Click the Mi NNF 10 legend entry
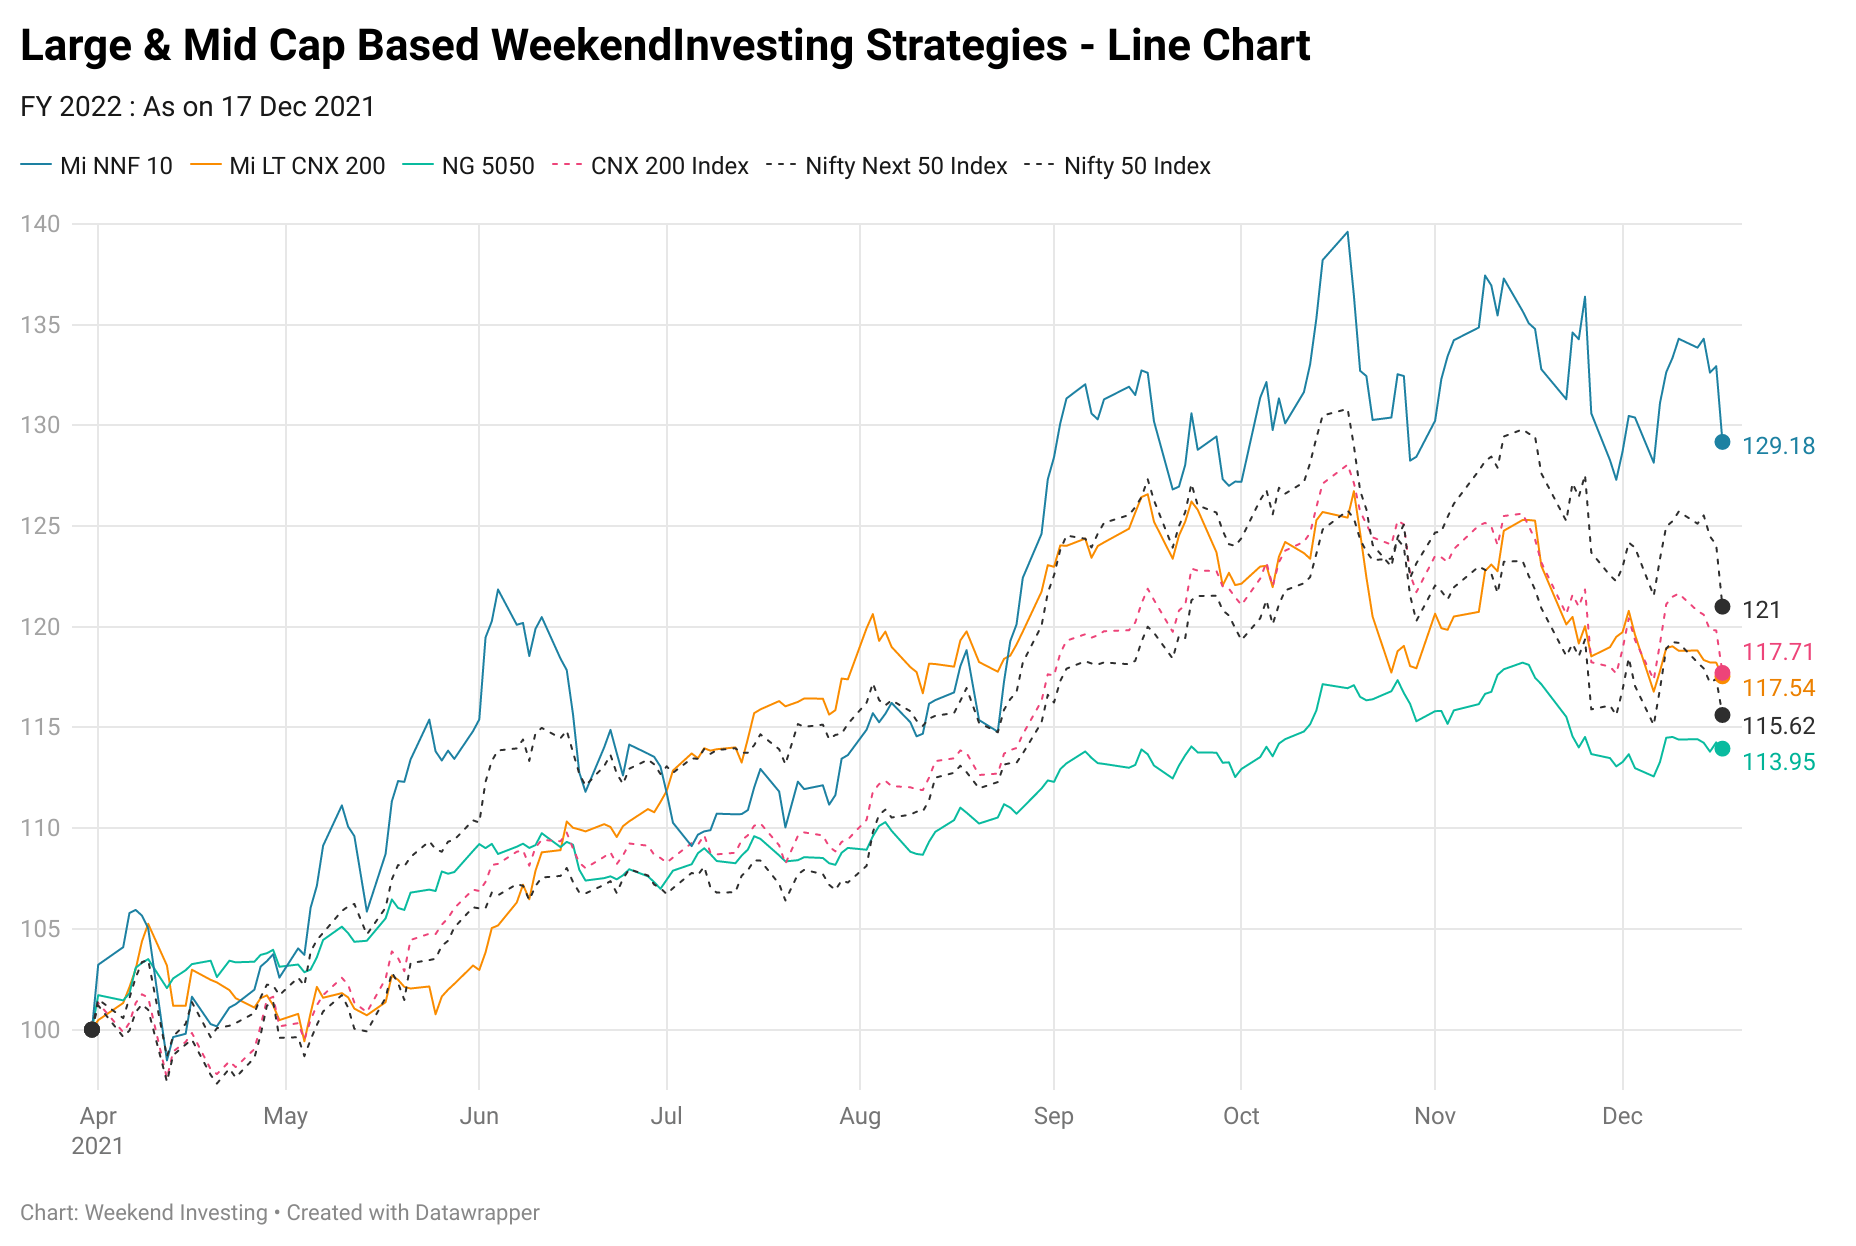This screenshot has height=1246, width=1856. point(97,166)
